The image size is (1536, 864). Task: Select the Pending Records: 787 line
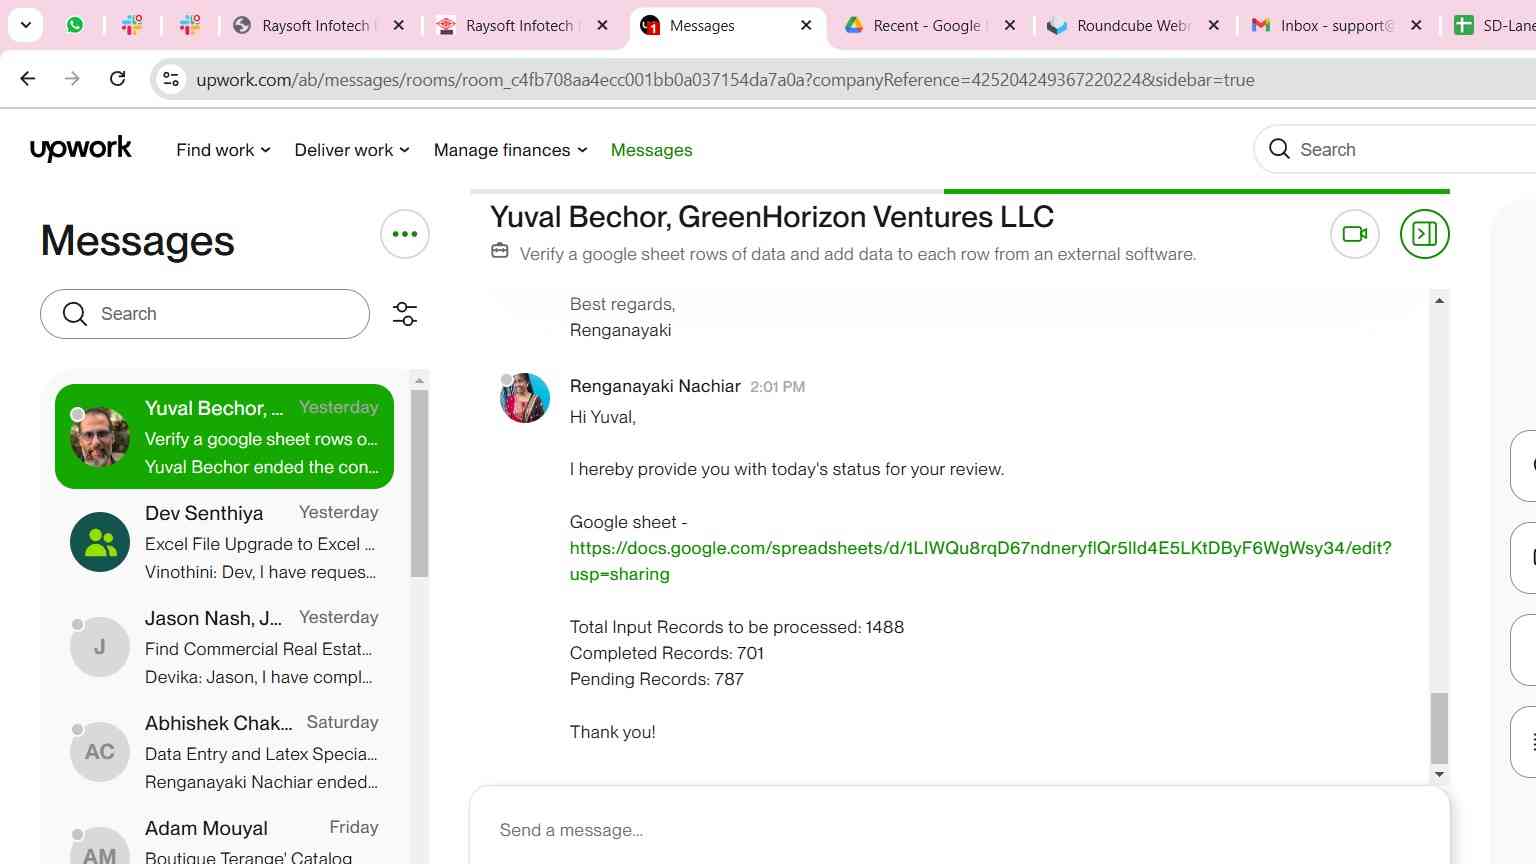(x=656, y=679)
